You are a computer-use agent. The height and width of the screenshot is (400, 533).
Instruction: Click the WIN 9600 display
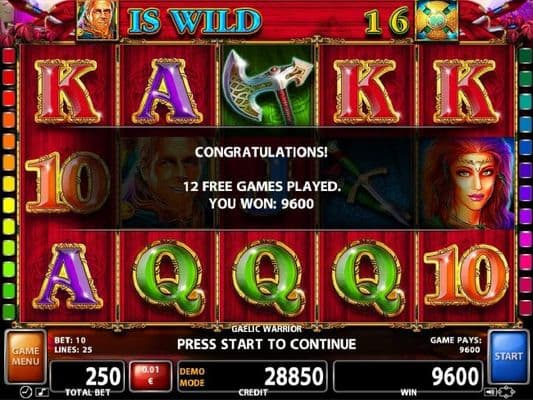click(408, 376)
